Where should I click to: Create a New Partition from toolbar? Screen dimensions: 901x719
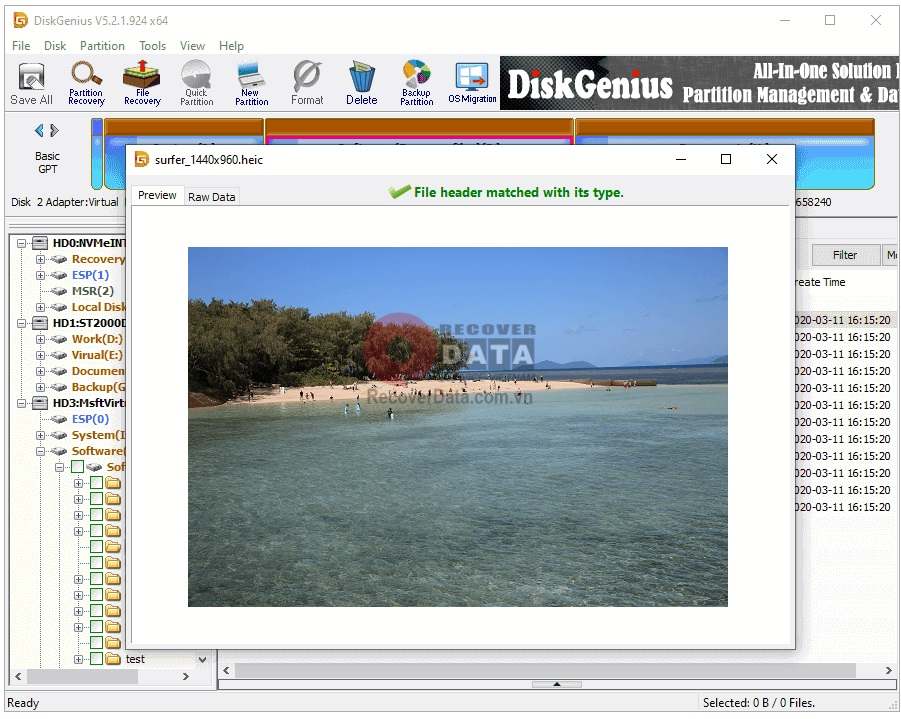click(251, 84)
